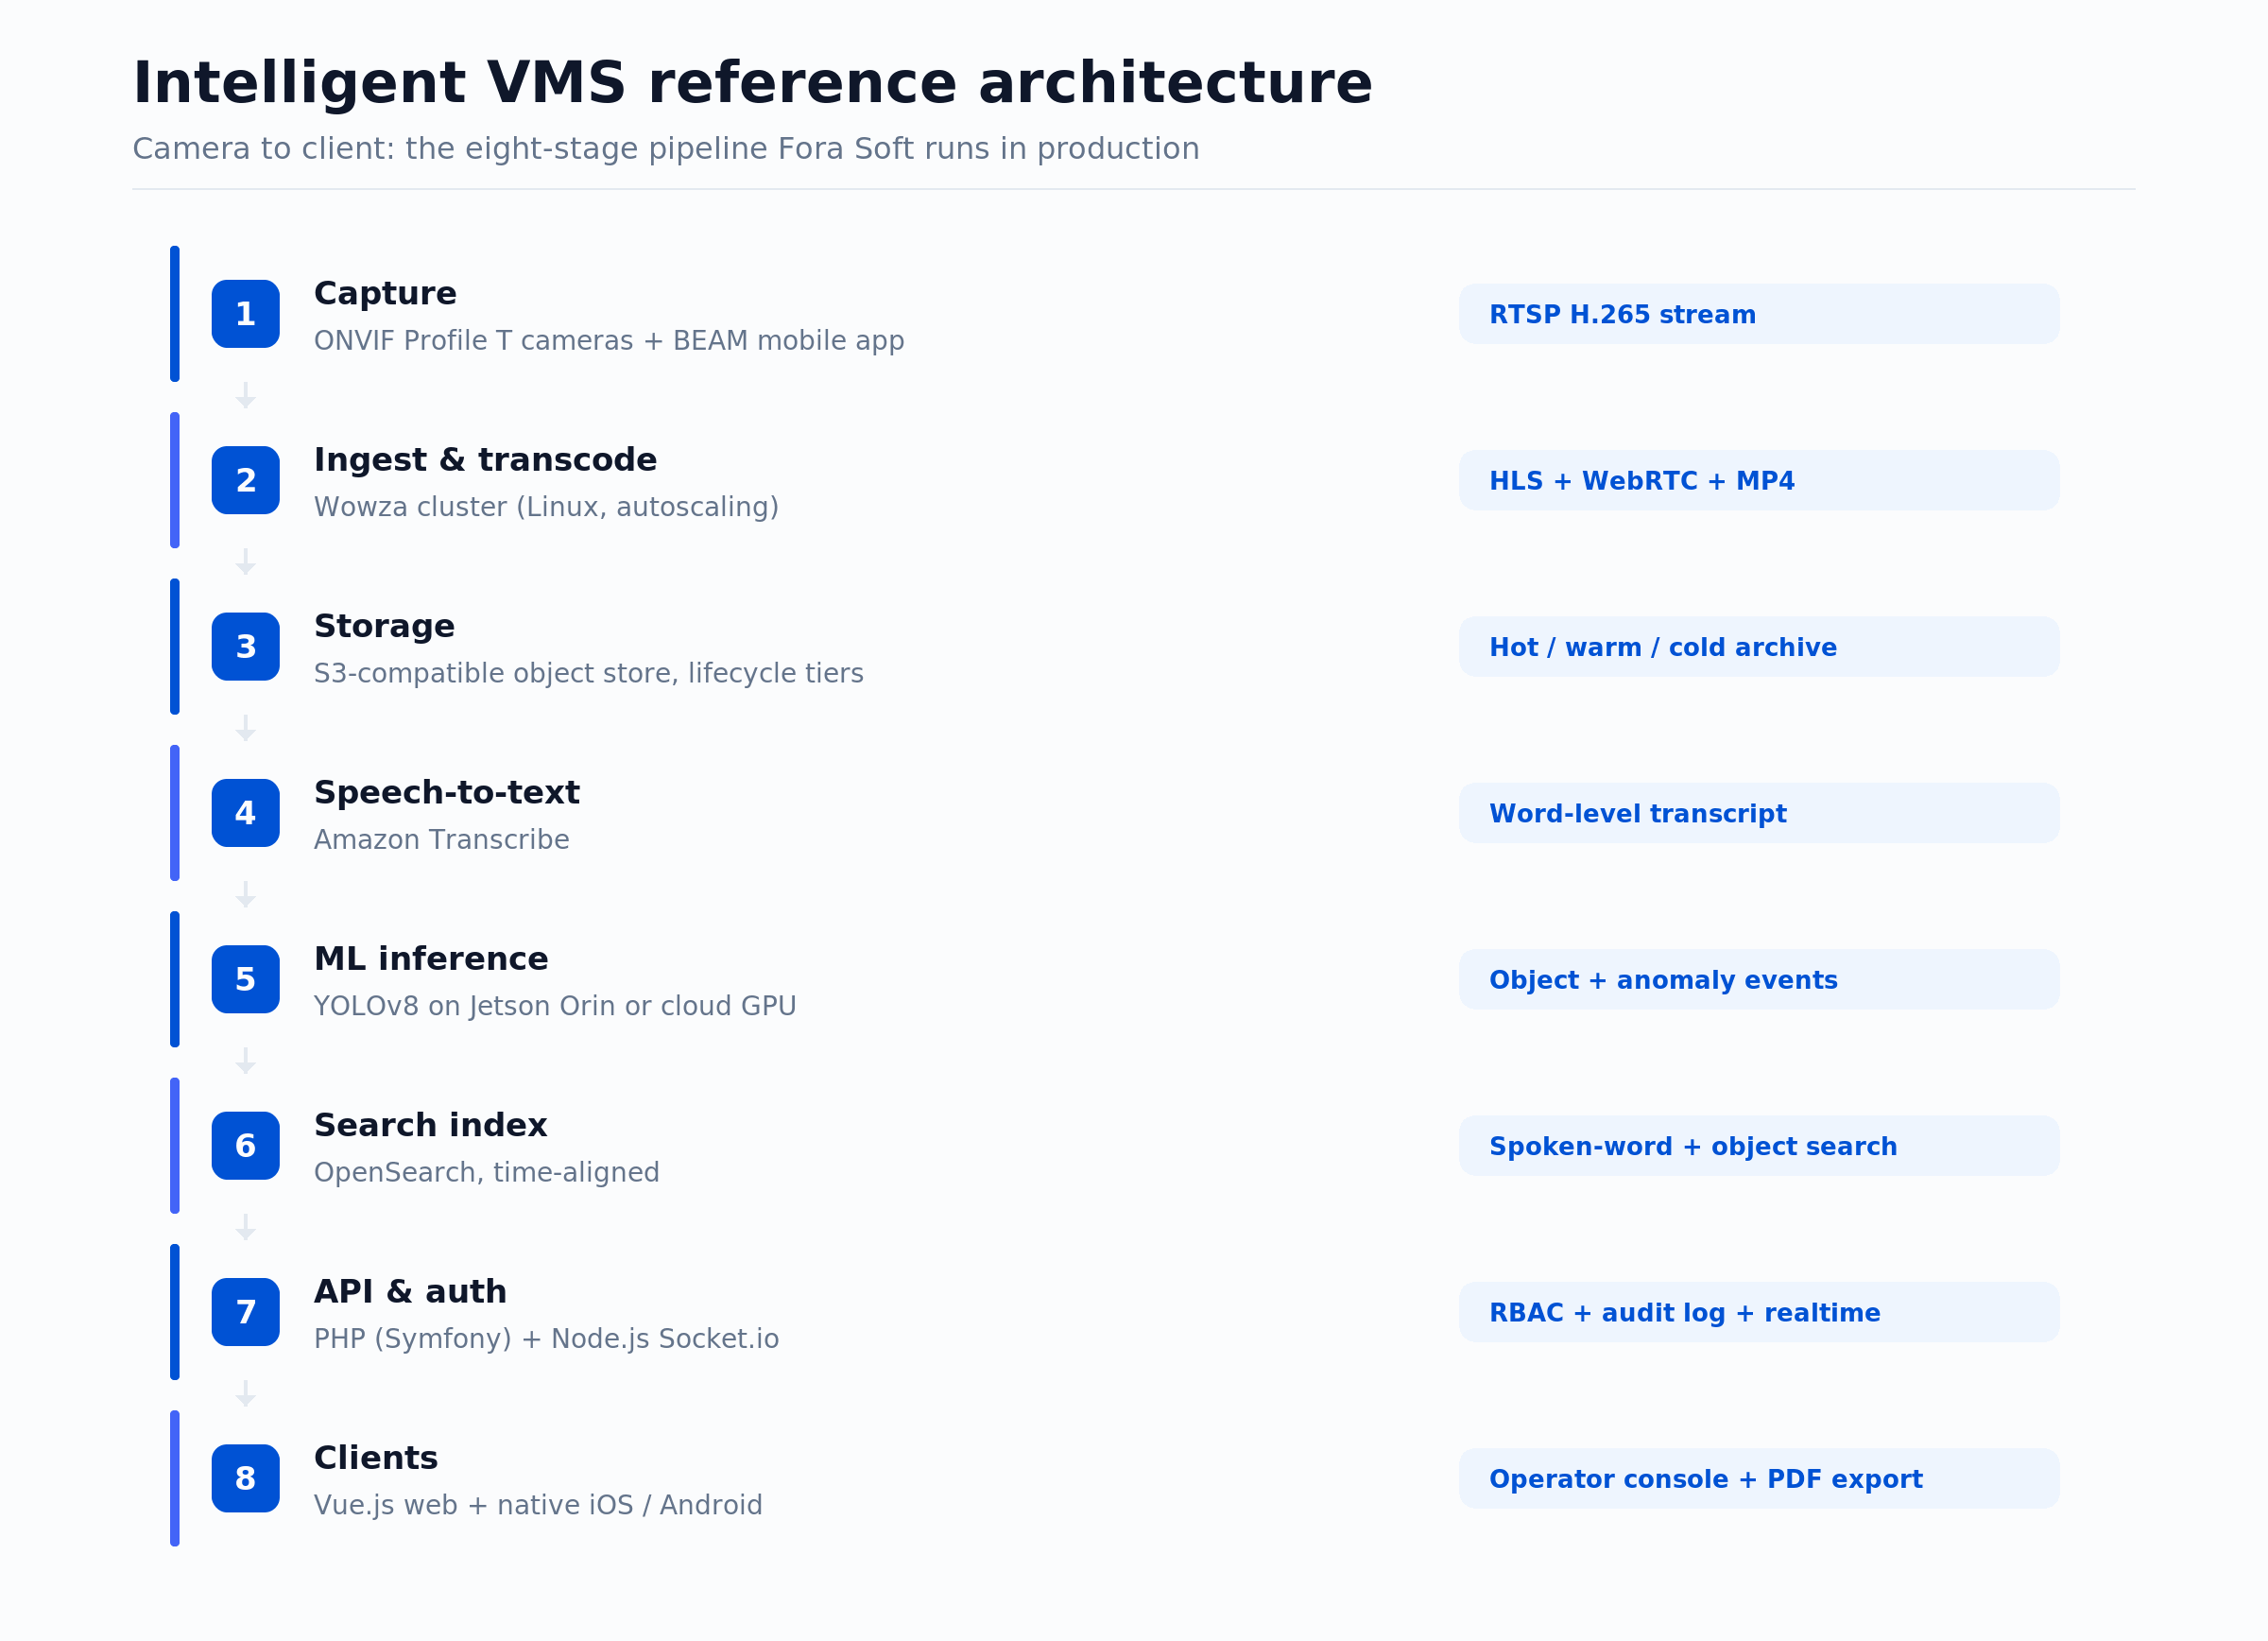
Task: Click the 'Ingest & transcode' stage heading
Action: click(x=485, y=460)
